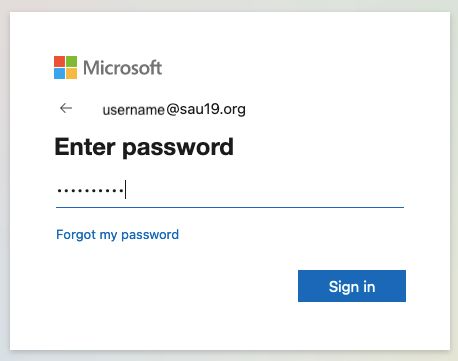The image size is (458, 361).
Task: Click the red square of Microsoft logo
Action: coord(59,61)
